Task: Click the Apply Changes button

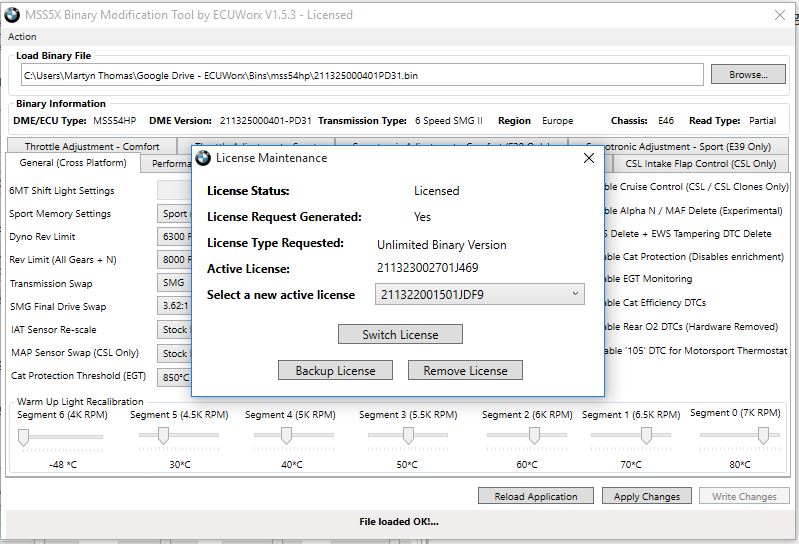Action: coord(646,496)
